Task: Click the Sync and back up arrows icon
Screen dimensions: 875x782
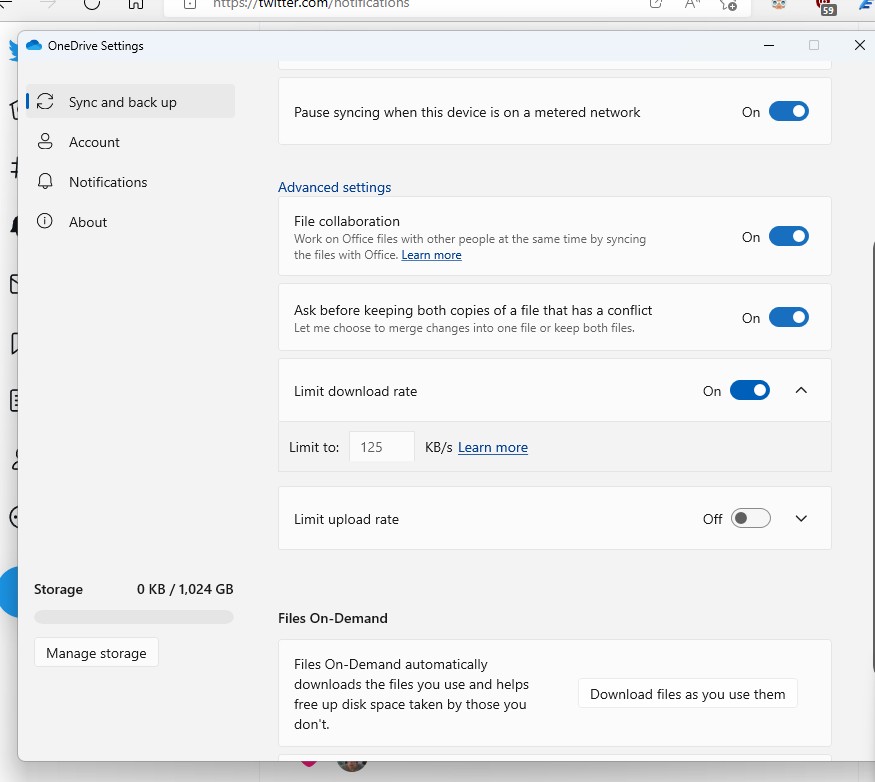Action: (45, 102)
